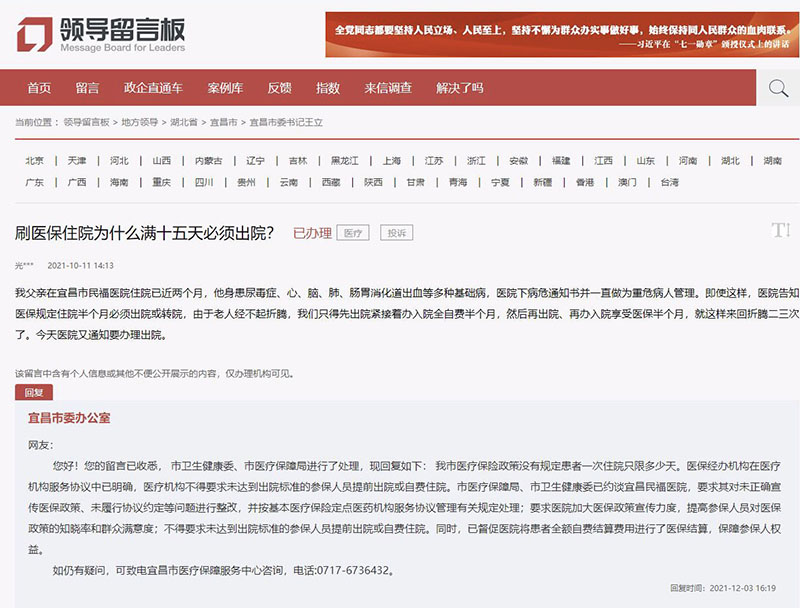Open the 留言 navigation tab
This screenshot has height=608, width=800.
point(87,88)
